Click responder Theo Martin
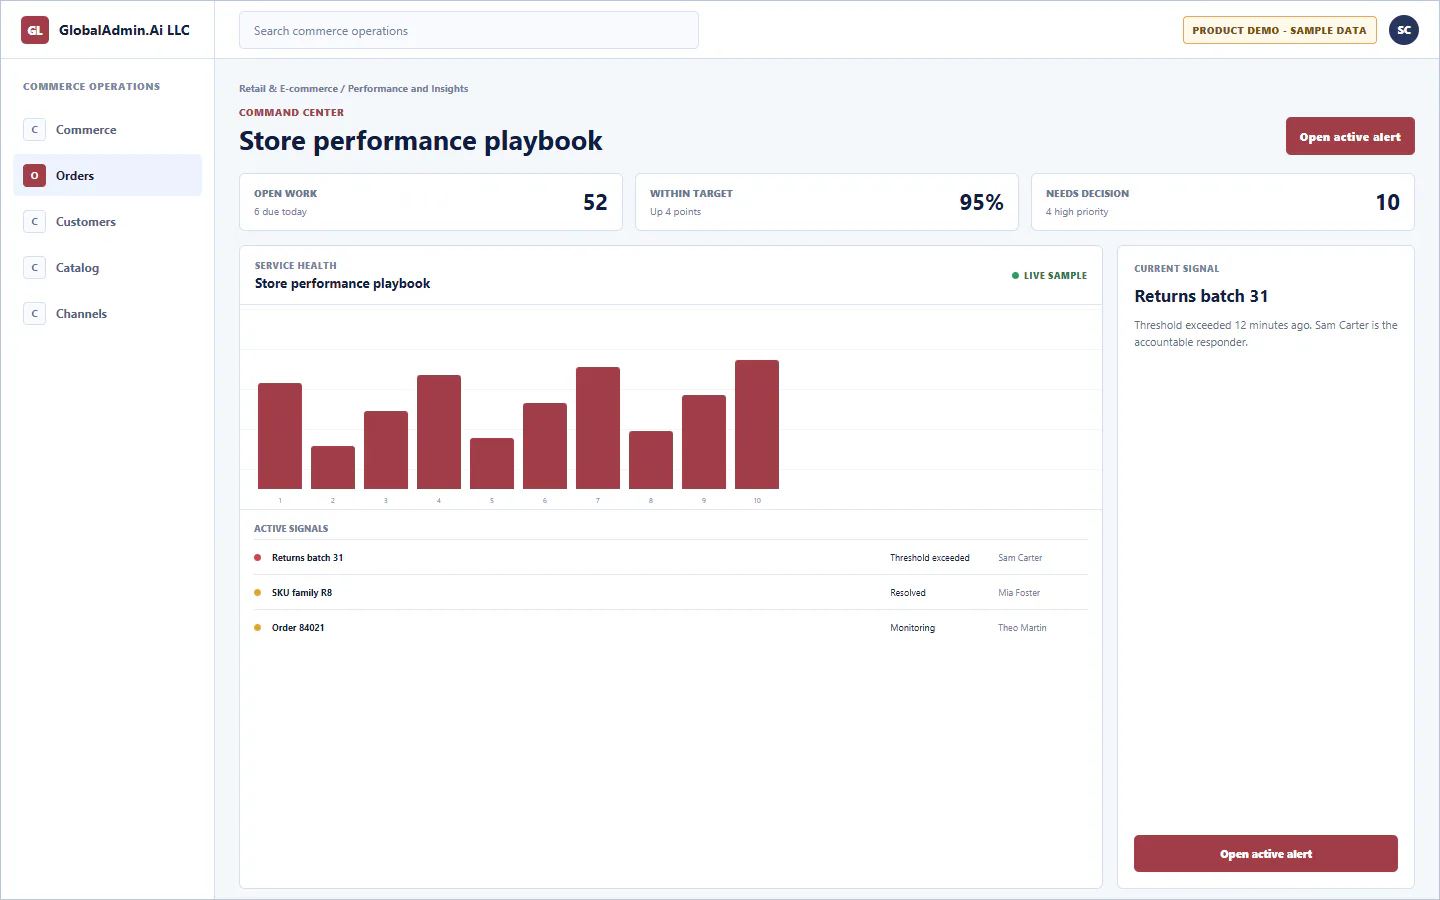This screenshot has height=900, width=1440. pyautogui.click(x=1022, y=628)
